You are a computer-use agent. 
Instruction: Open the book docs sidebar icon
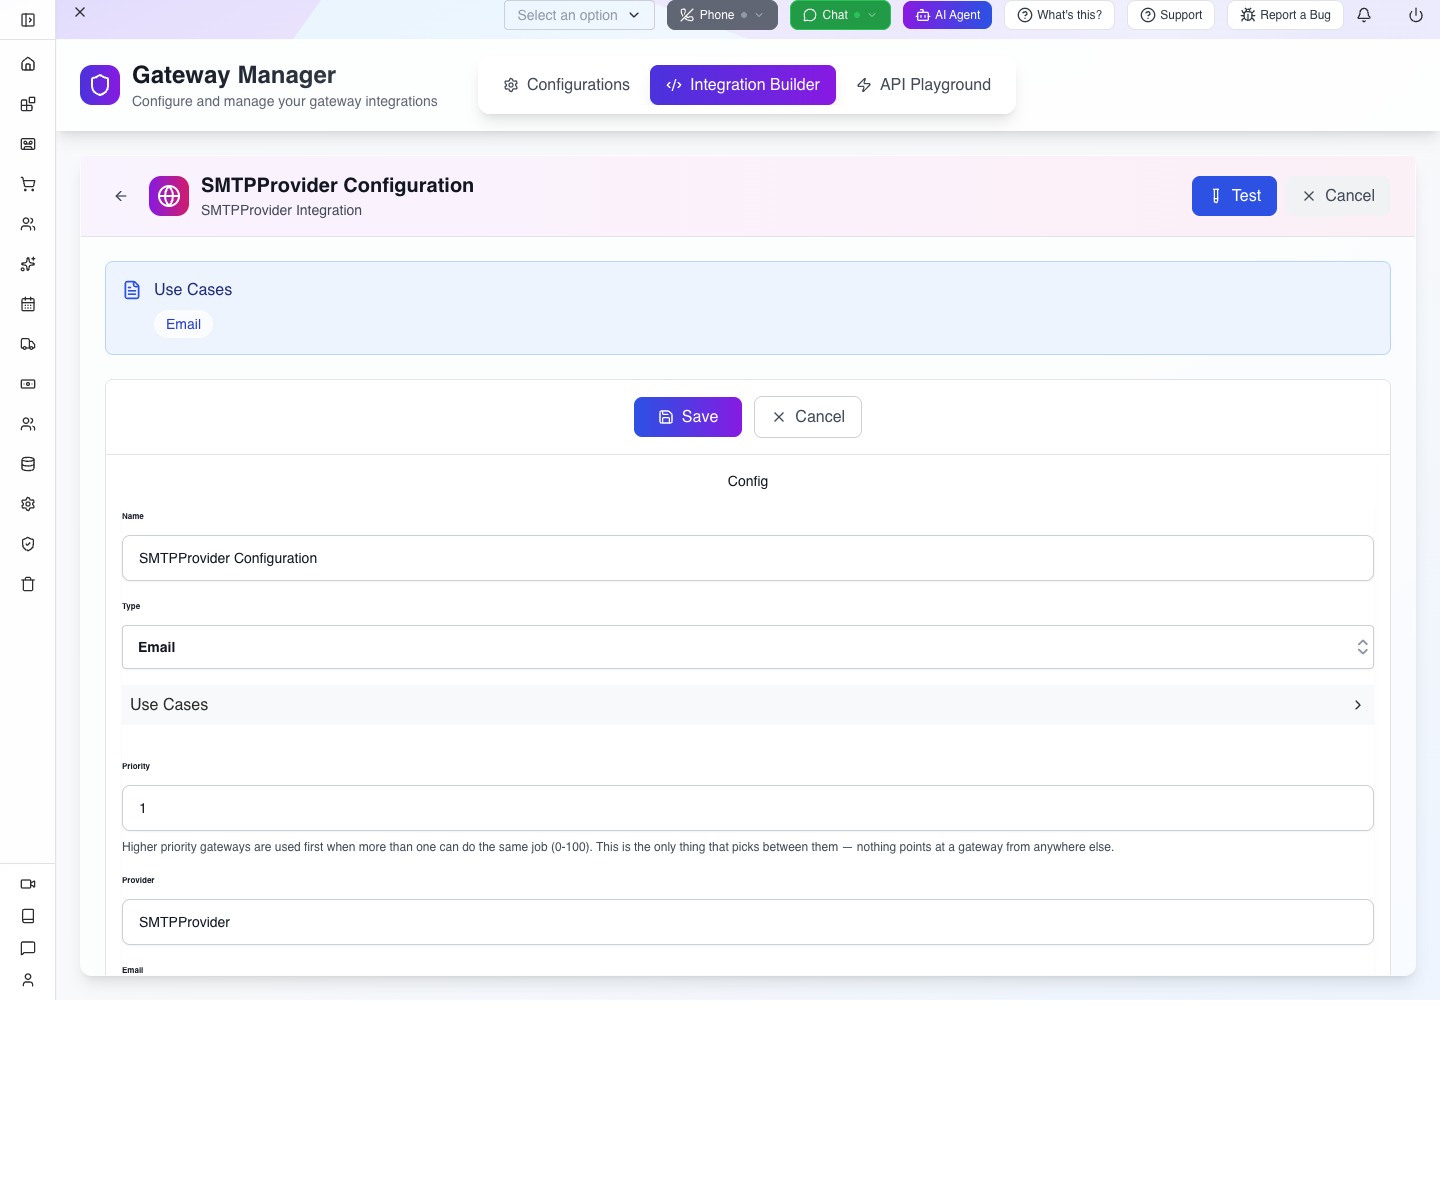28,916
